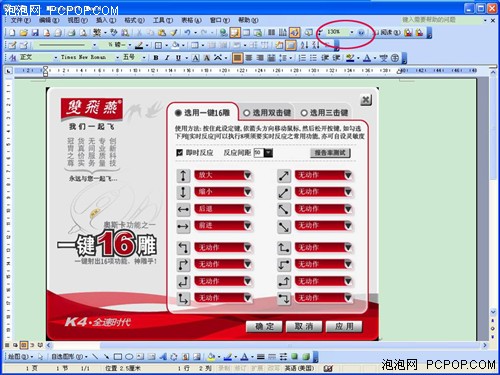Click the bulleted list icon
The image size is (500, 375).
coord(313,58)
